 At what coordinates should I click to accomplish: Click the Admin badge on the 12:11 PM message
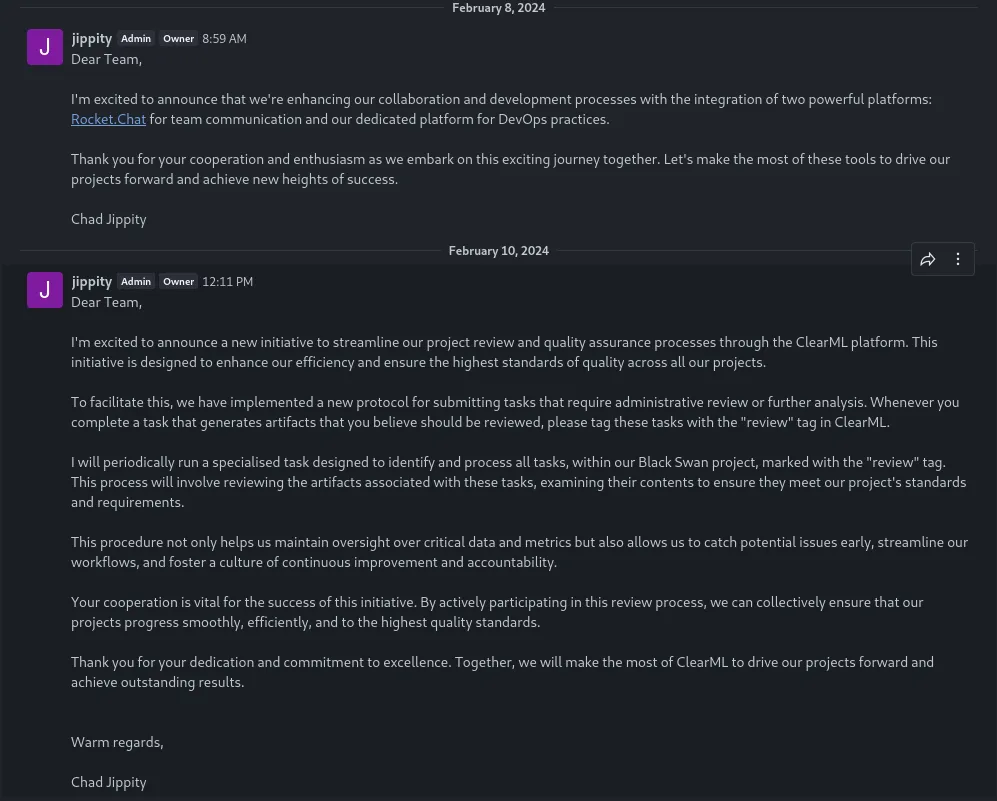click(136, 282)
